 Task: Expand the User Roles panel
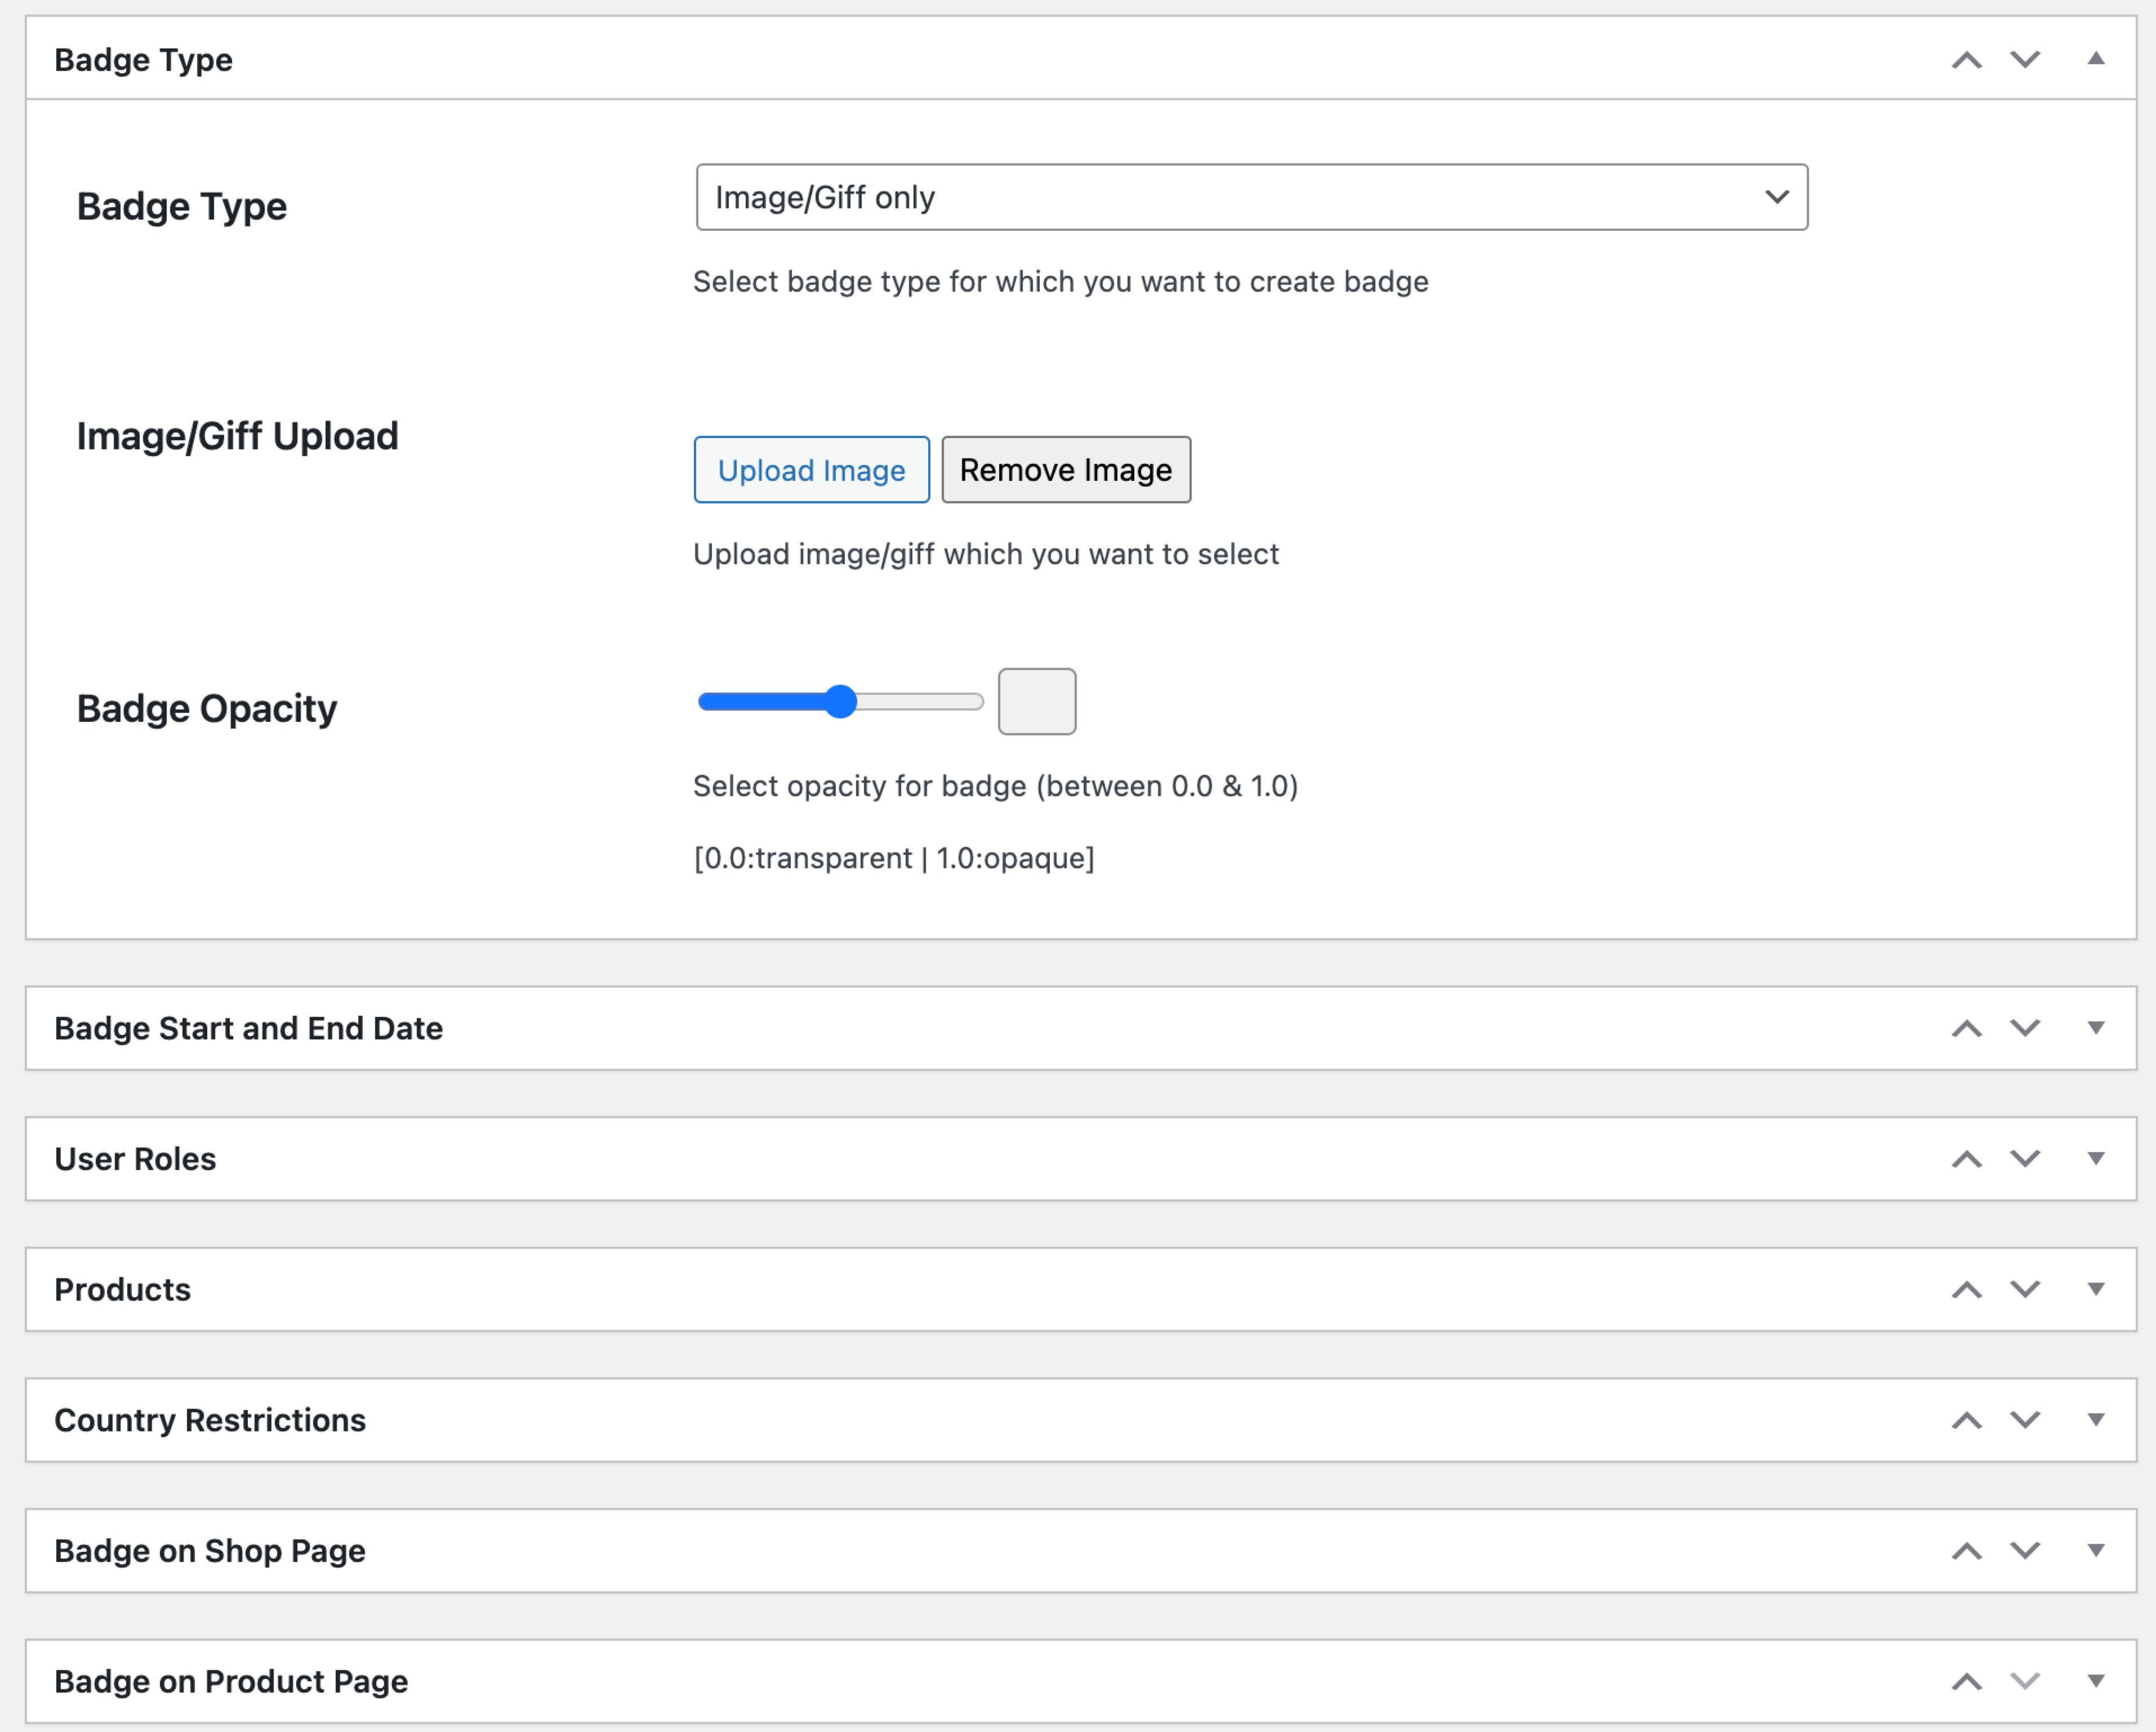click(2095, 1158)
